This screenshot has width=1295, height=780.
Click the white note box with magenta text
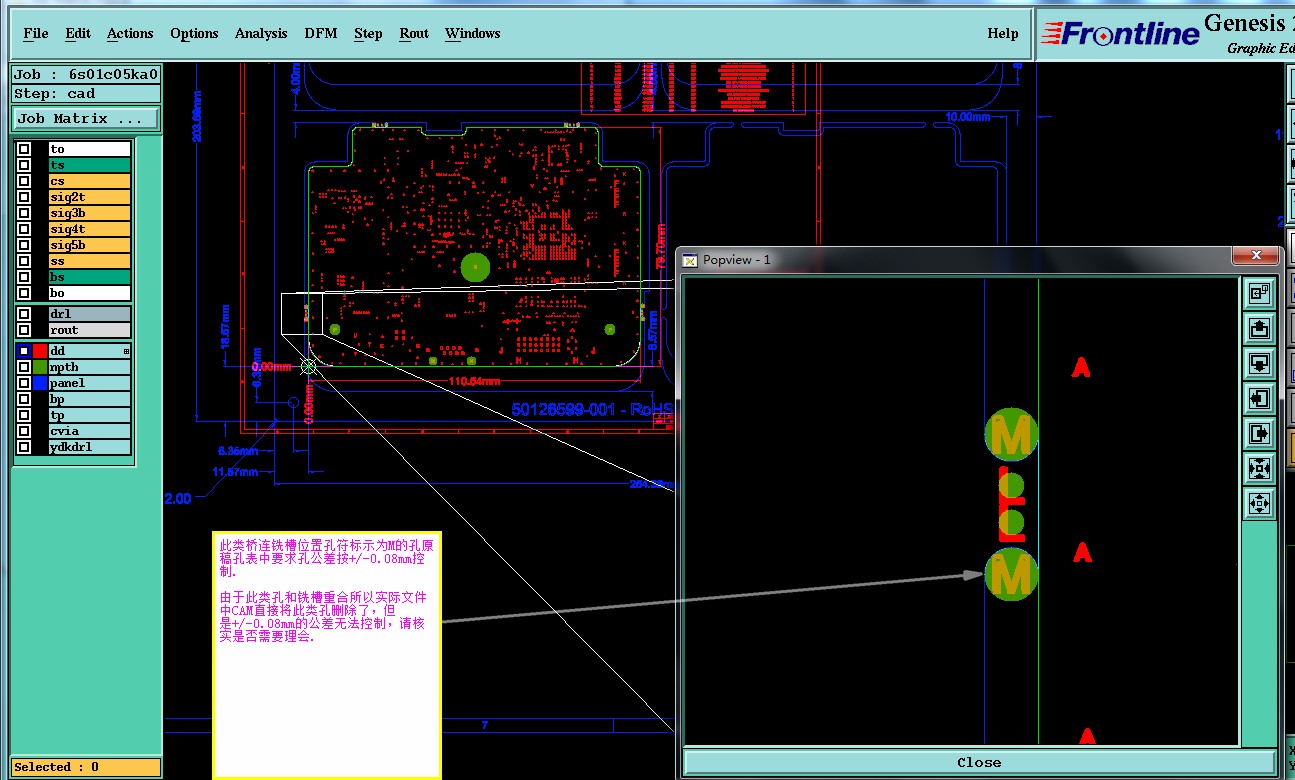pos(327,655)
